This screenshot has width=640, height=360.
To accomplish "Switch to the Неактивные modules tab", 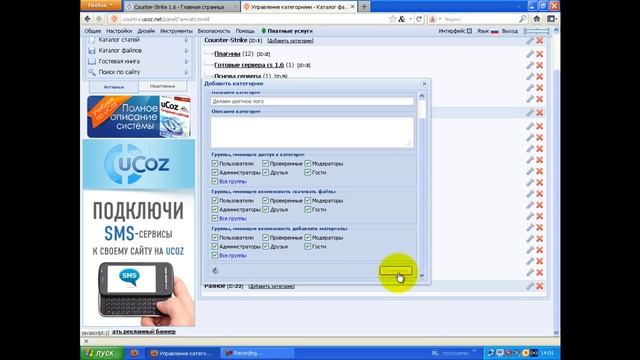I will tap(162, 87).
